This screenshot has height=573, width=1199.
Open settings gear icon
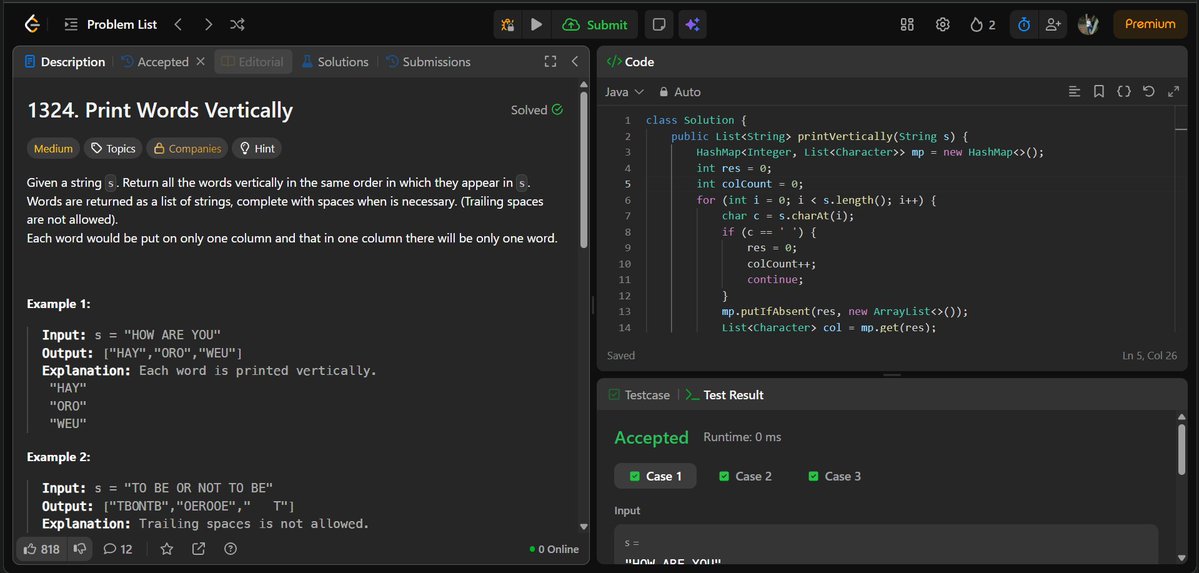pos(942,24)
